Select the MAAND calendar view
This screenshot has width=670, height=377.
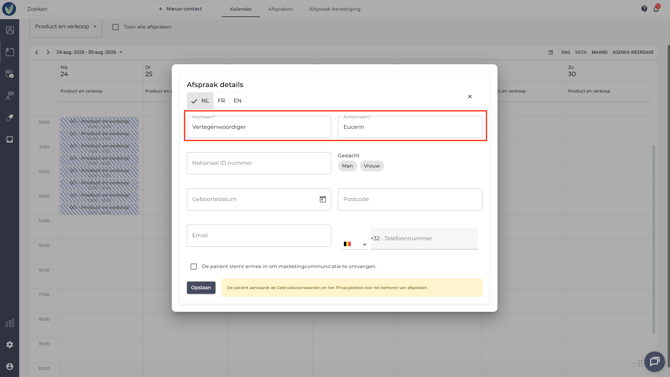(599, 52)
